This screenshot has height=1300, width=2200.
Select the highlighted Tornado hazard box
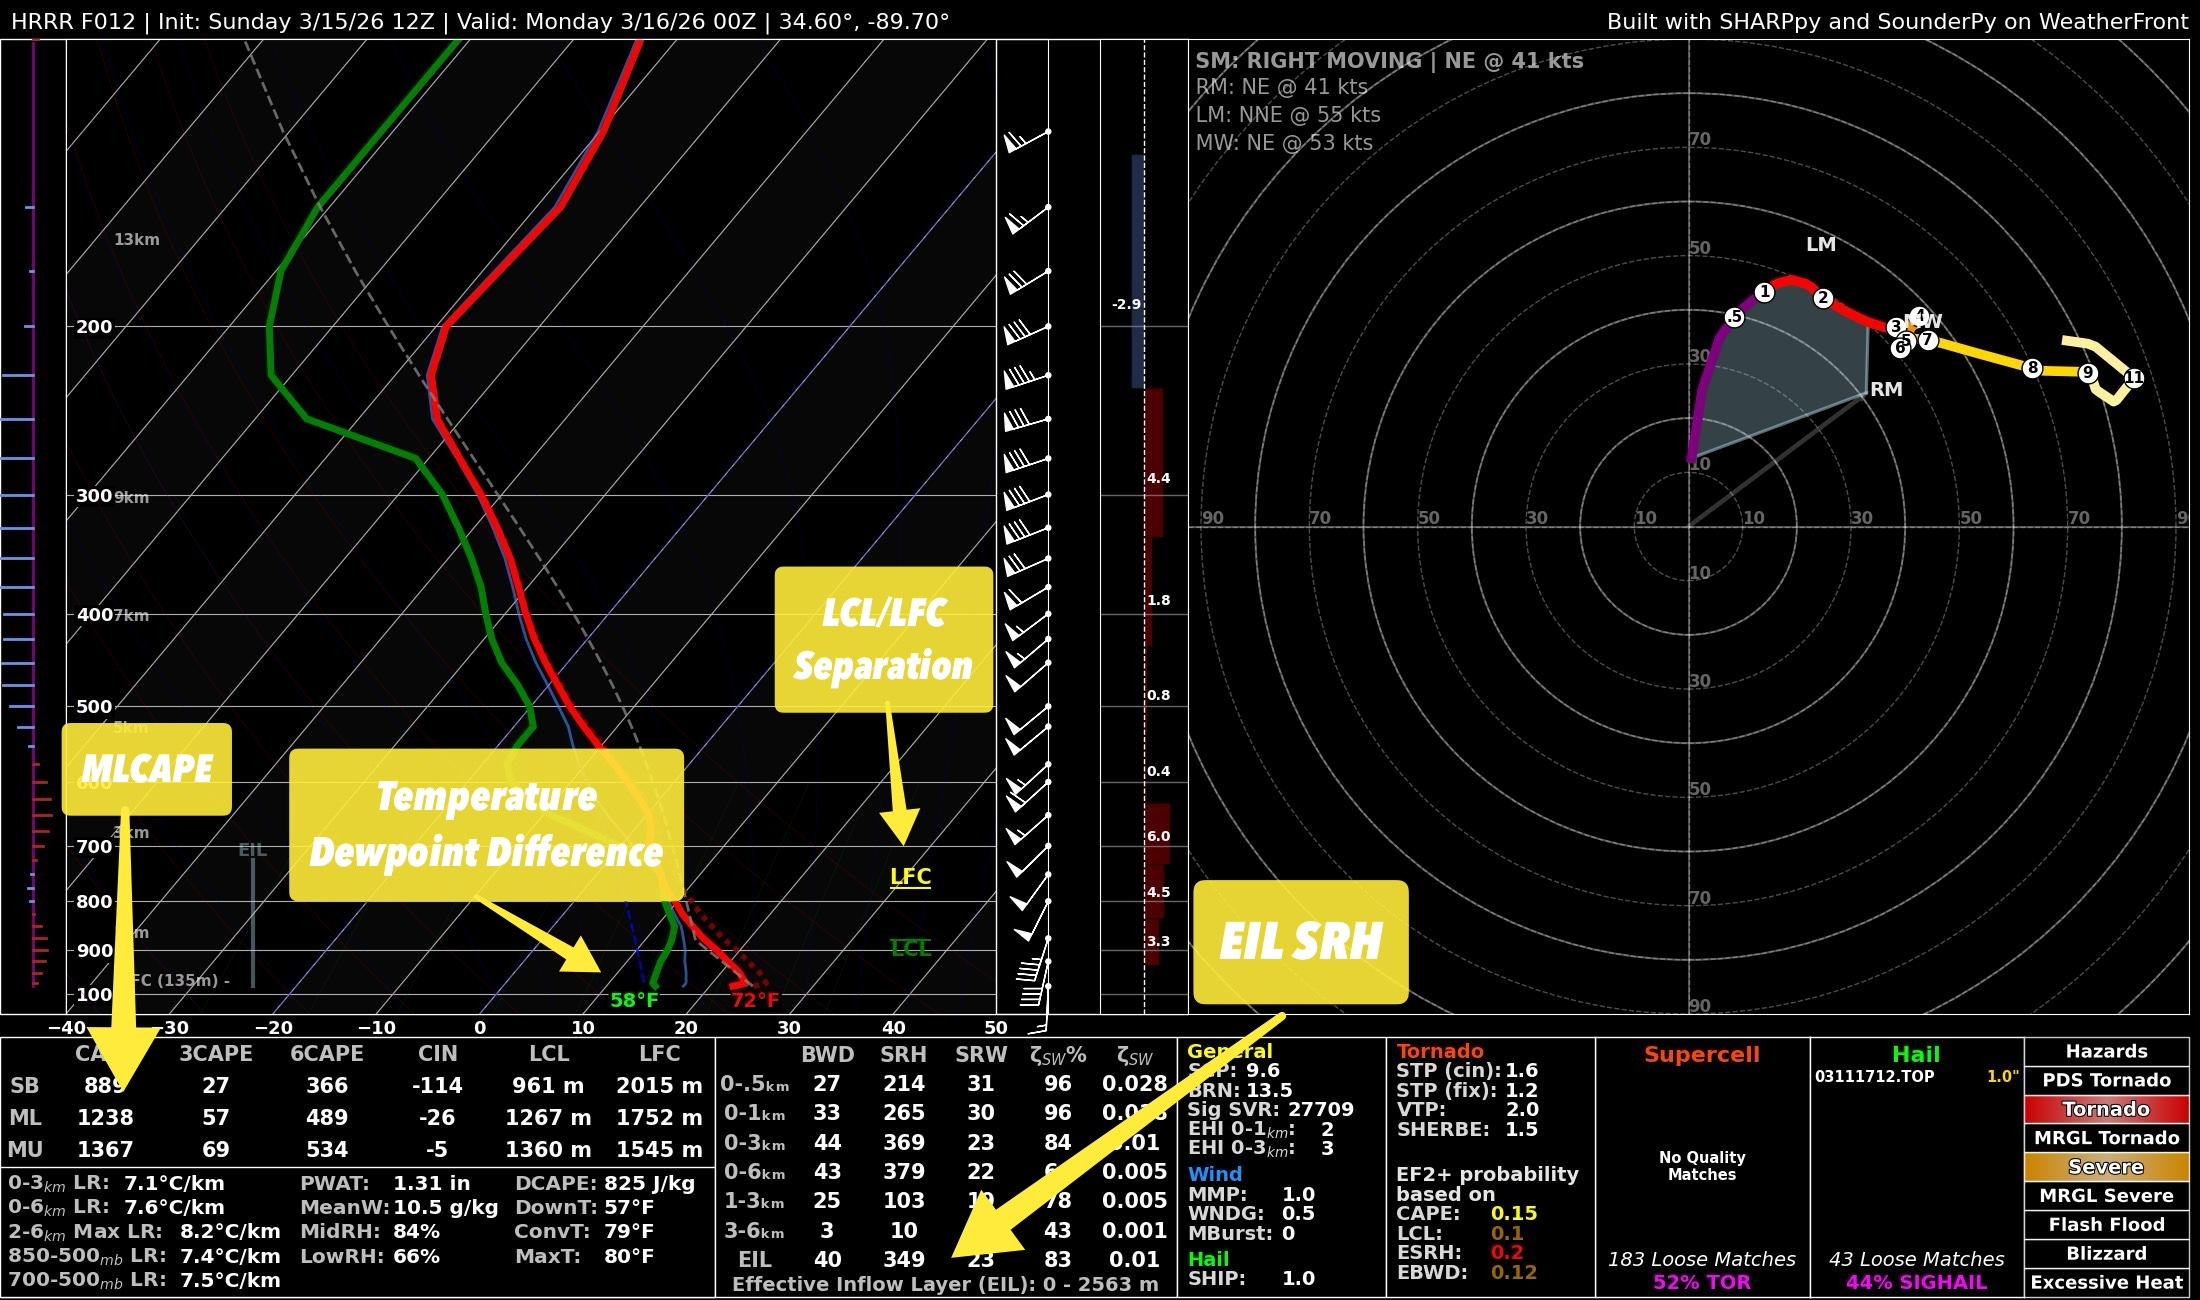2106,1109
